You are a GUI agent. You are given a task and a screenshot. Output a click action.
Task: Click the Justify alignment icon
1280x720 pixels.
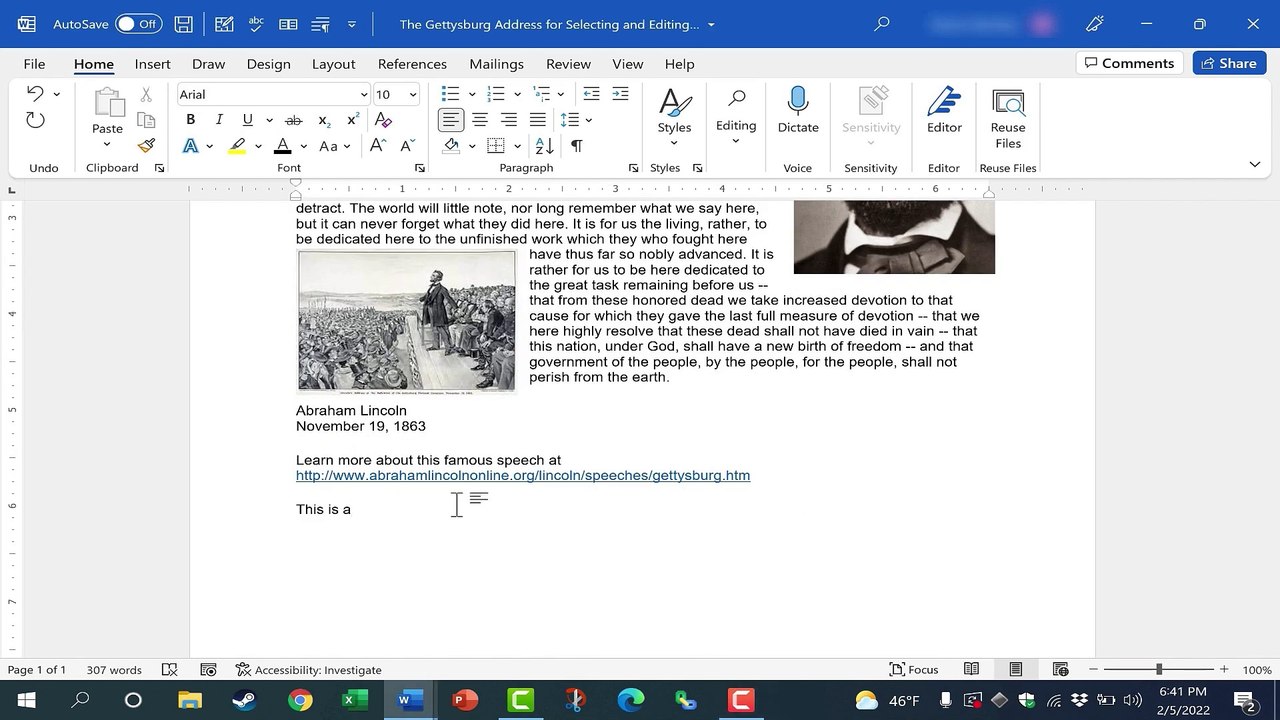point(538,120)
